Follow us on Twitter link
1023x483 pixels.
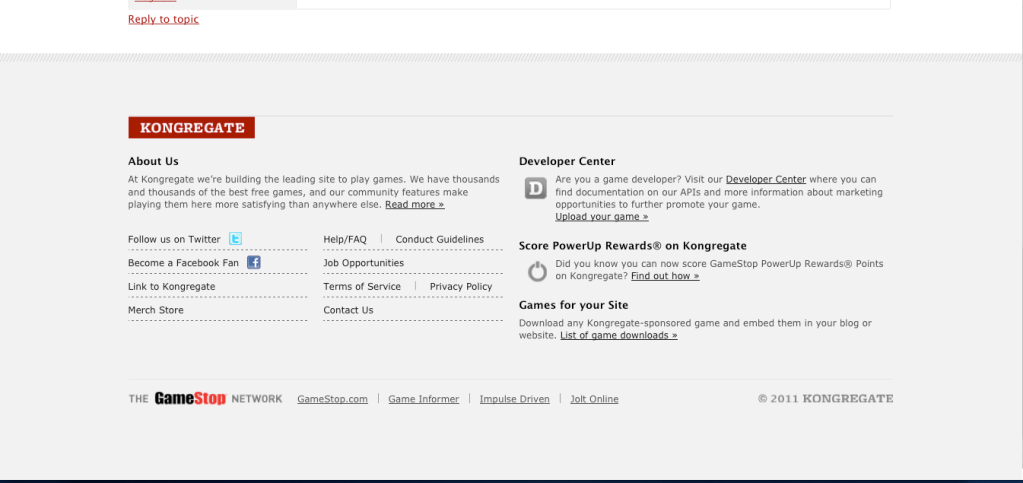pyautogui.click(x=174, y=240)
